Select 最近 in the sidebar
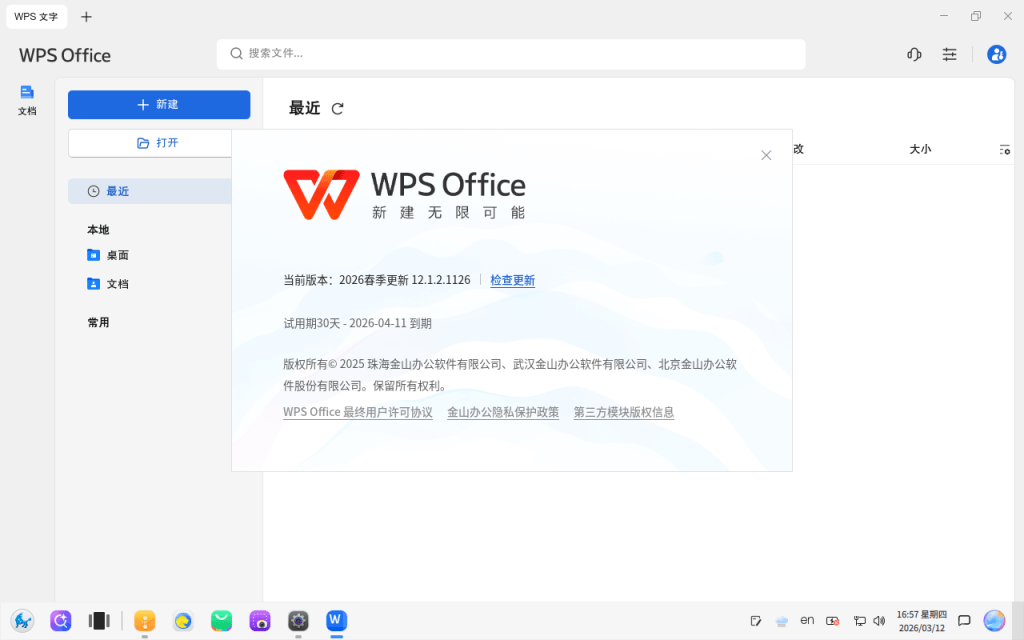 click(x=150, y=191)
